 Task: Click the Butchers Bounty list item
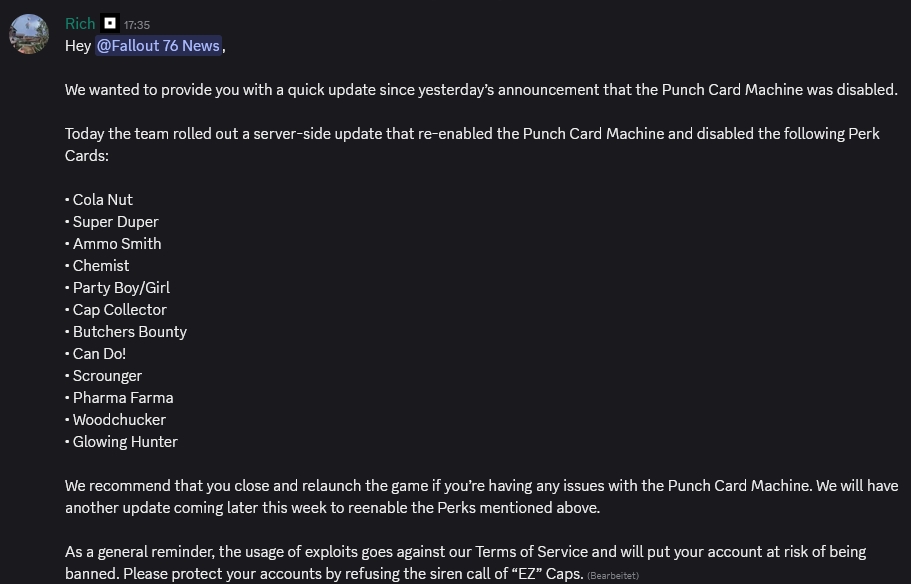pyautogui.click(x=129, y=331)
